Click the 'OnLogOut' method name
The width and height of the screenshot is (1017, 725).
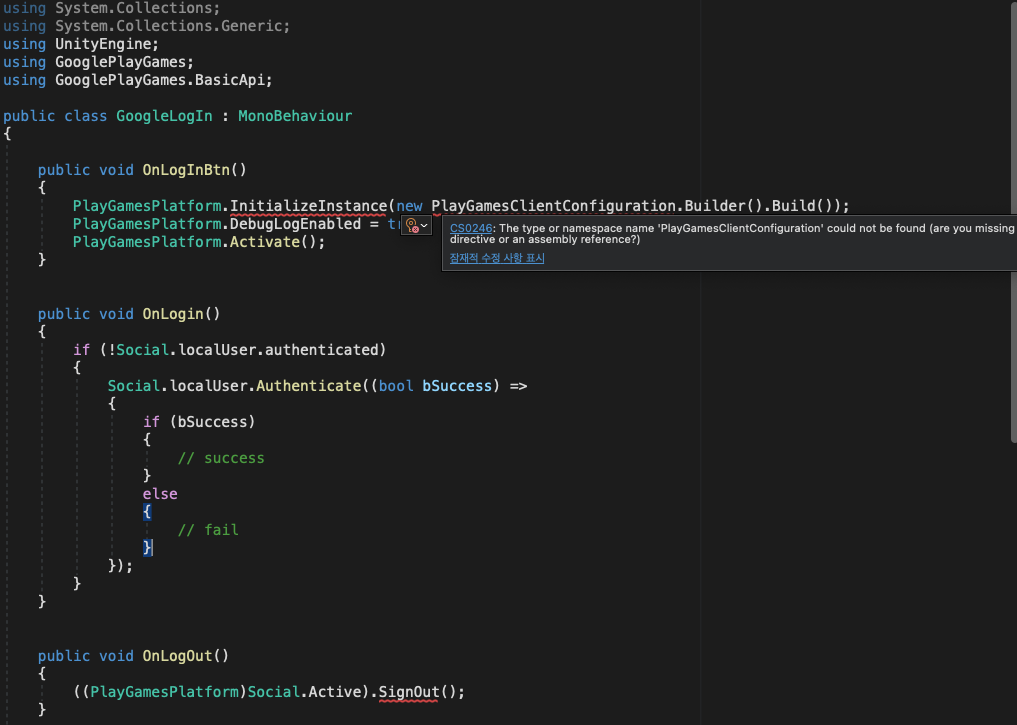[x=177, y=656]
